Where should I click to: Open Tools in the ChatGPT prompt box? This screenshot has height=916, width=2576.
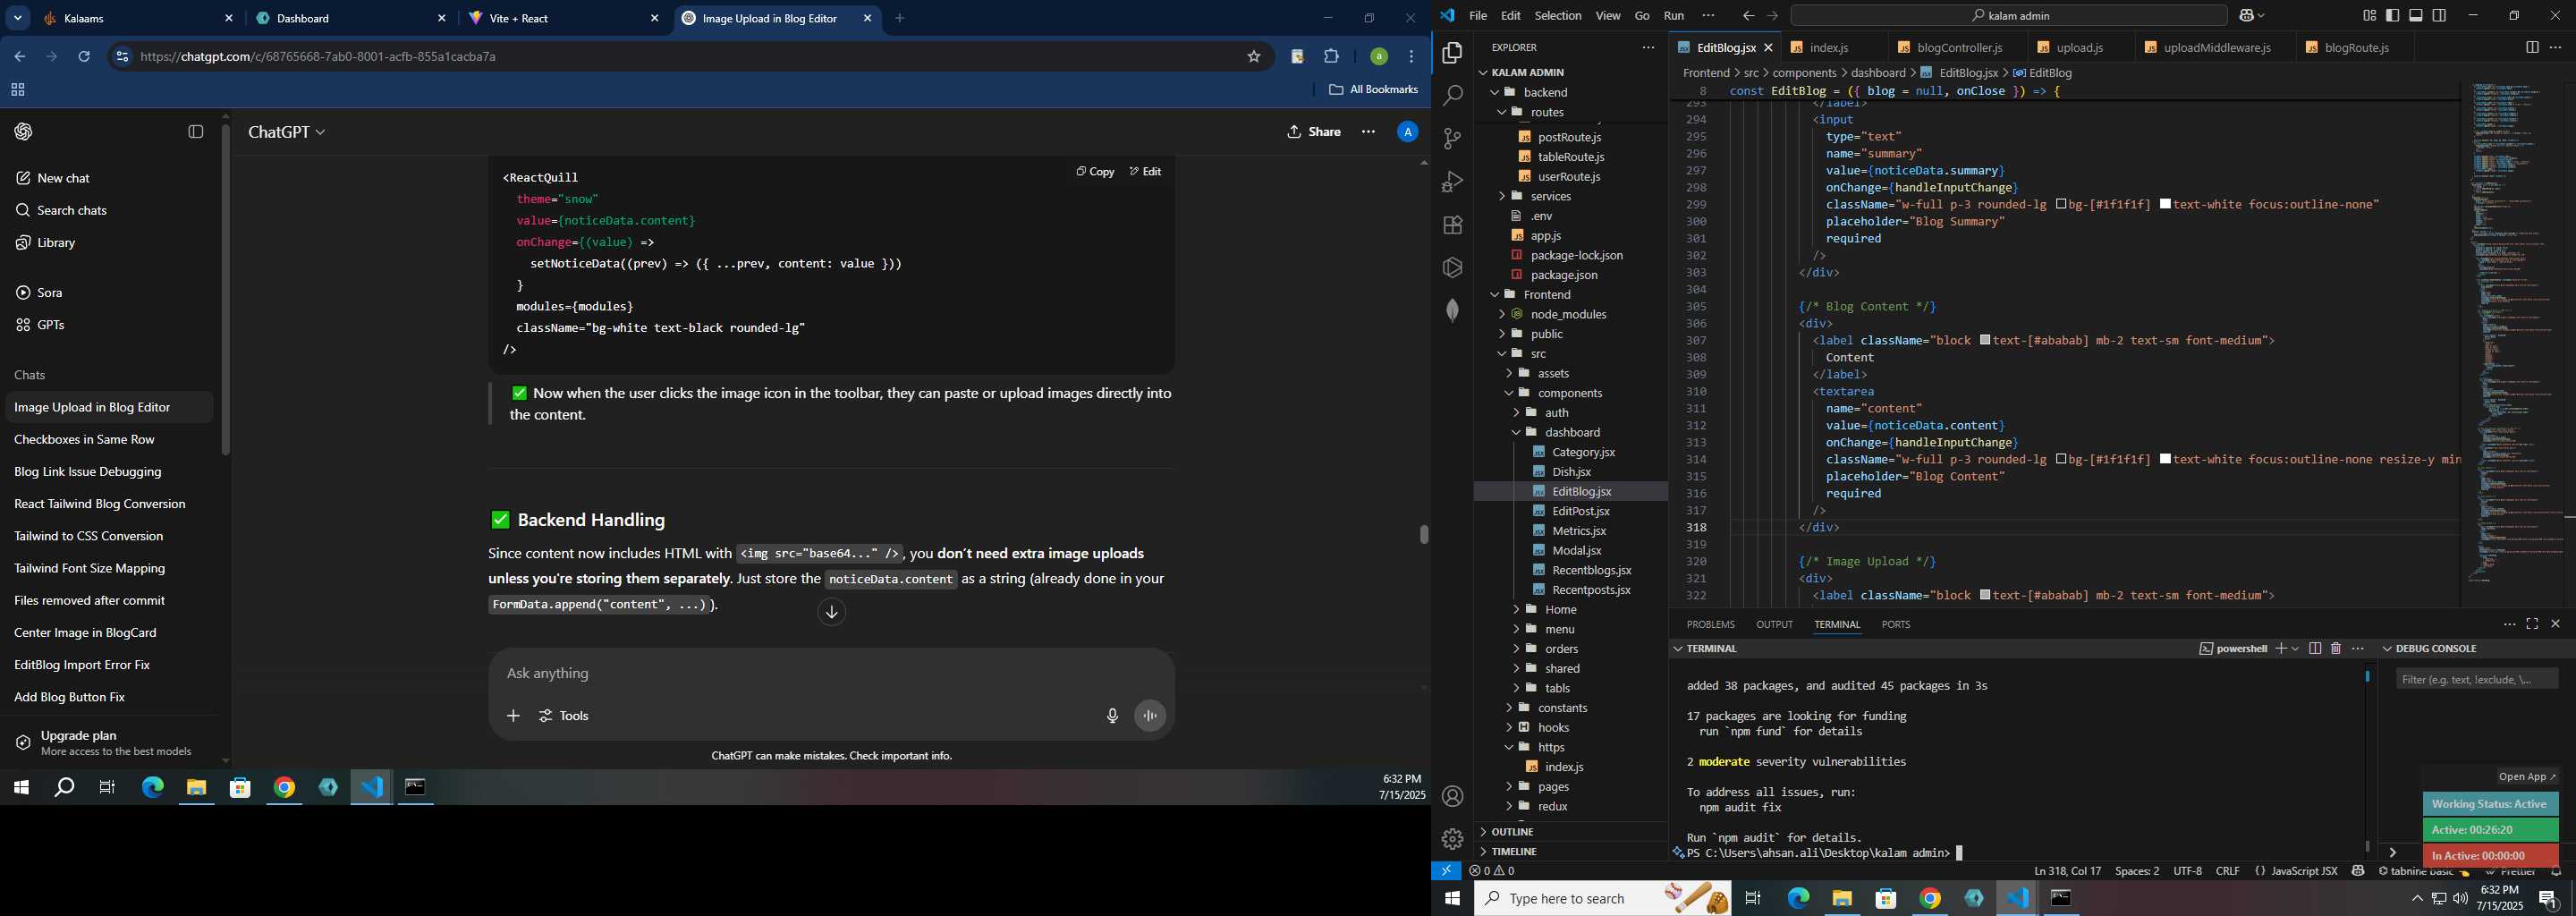564,716
